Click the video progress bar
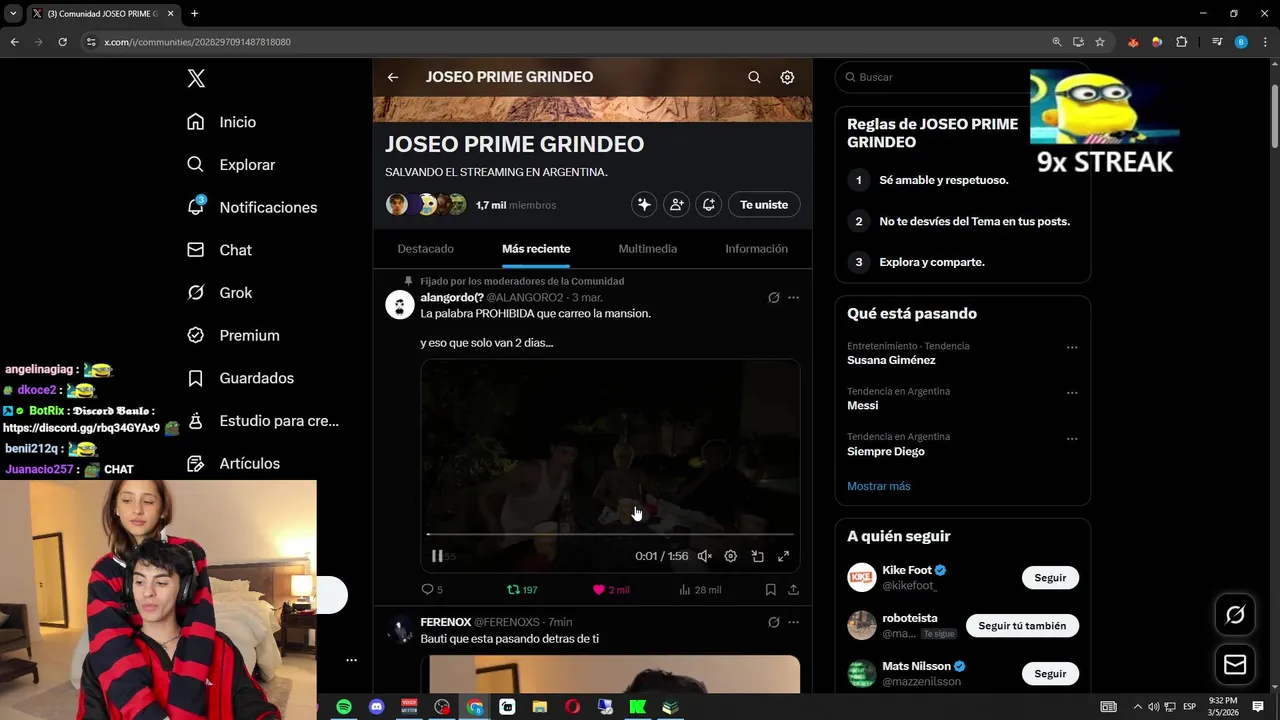 tap(610, 535)
